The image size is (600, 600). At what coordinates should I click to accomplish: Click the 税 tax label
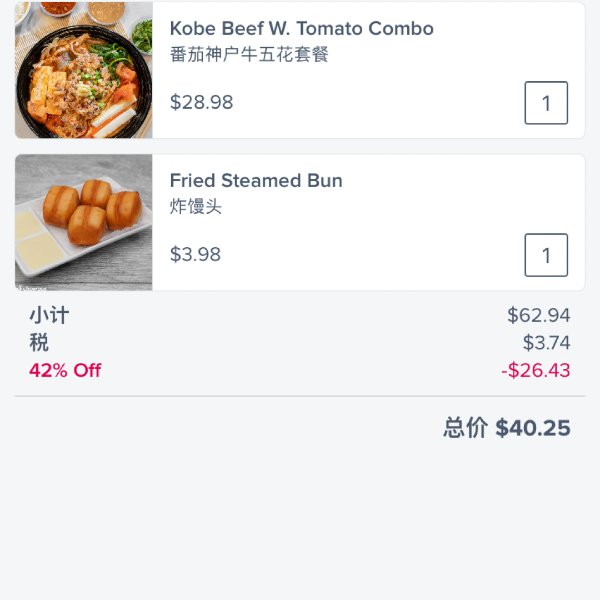point(39,342)
